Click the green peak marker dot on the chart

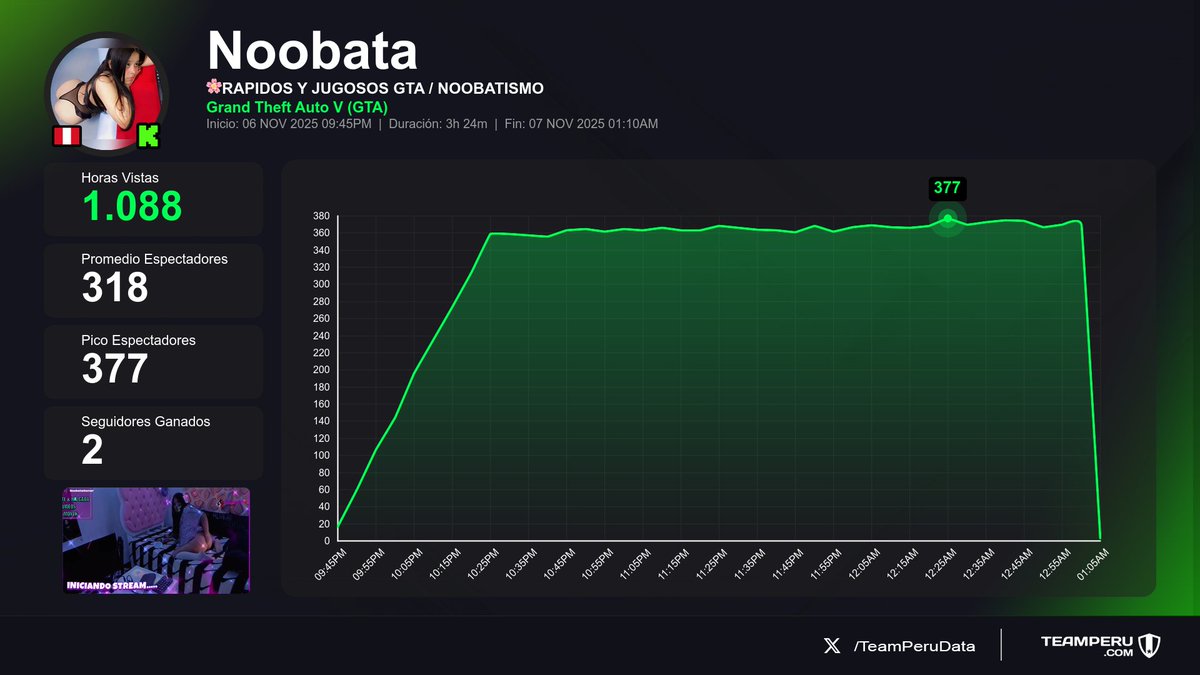[946, 219]
